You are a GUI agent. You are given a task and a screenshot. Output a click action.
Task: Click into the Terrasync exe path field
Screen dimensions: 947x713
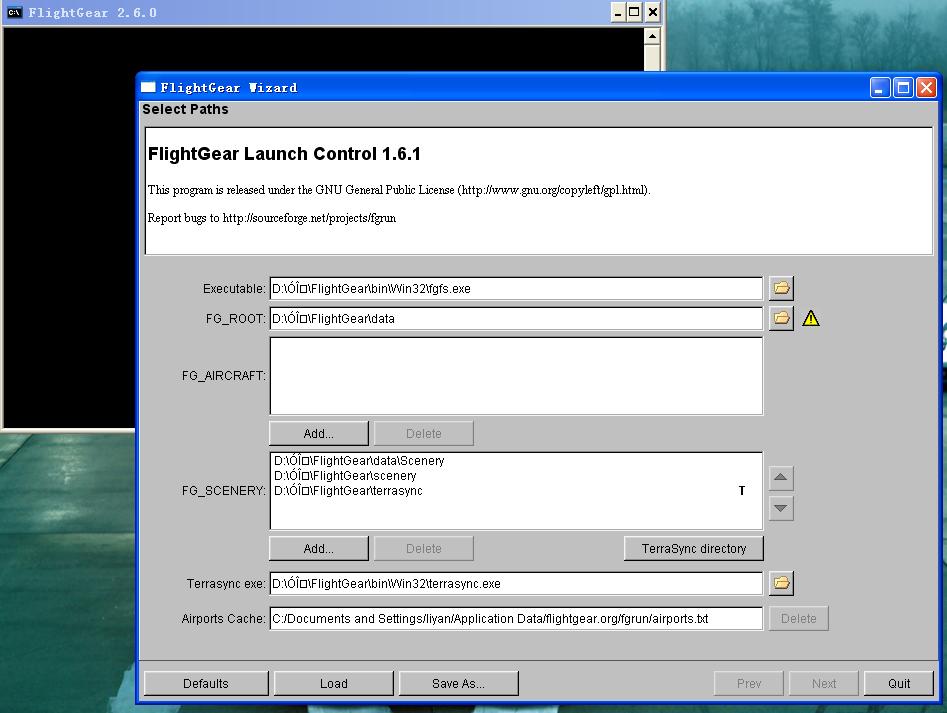click(x=516, y=583)
